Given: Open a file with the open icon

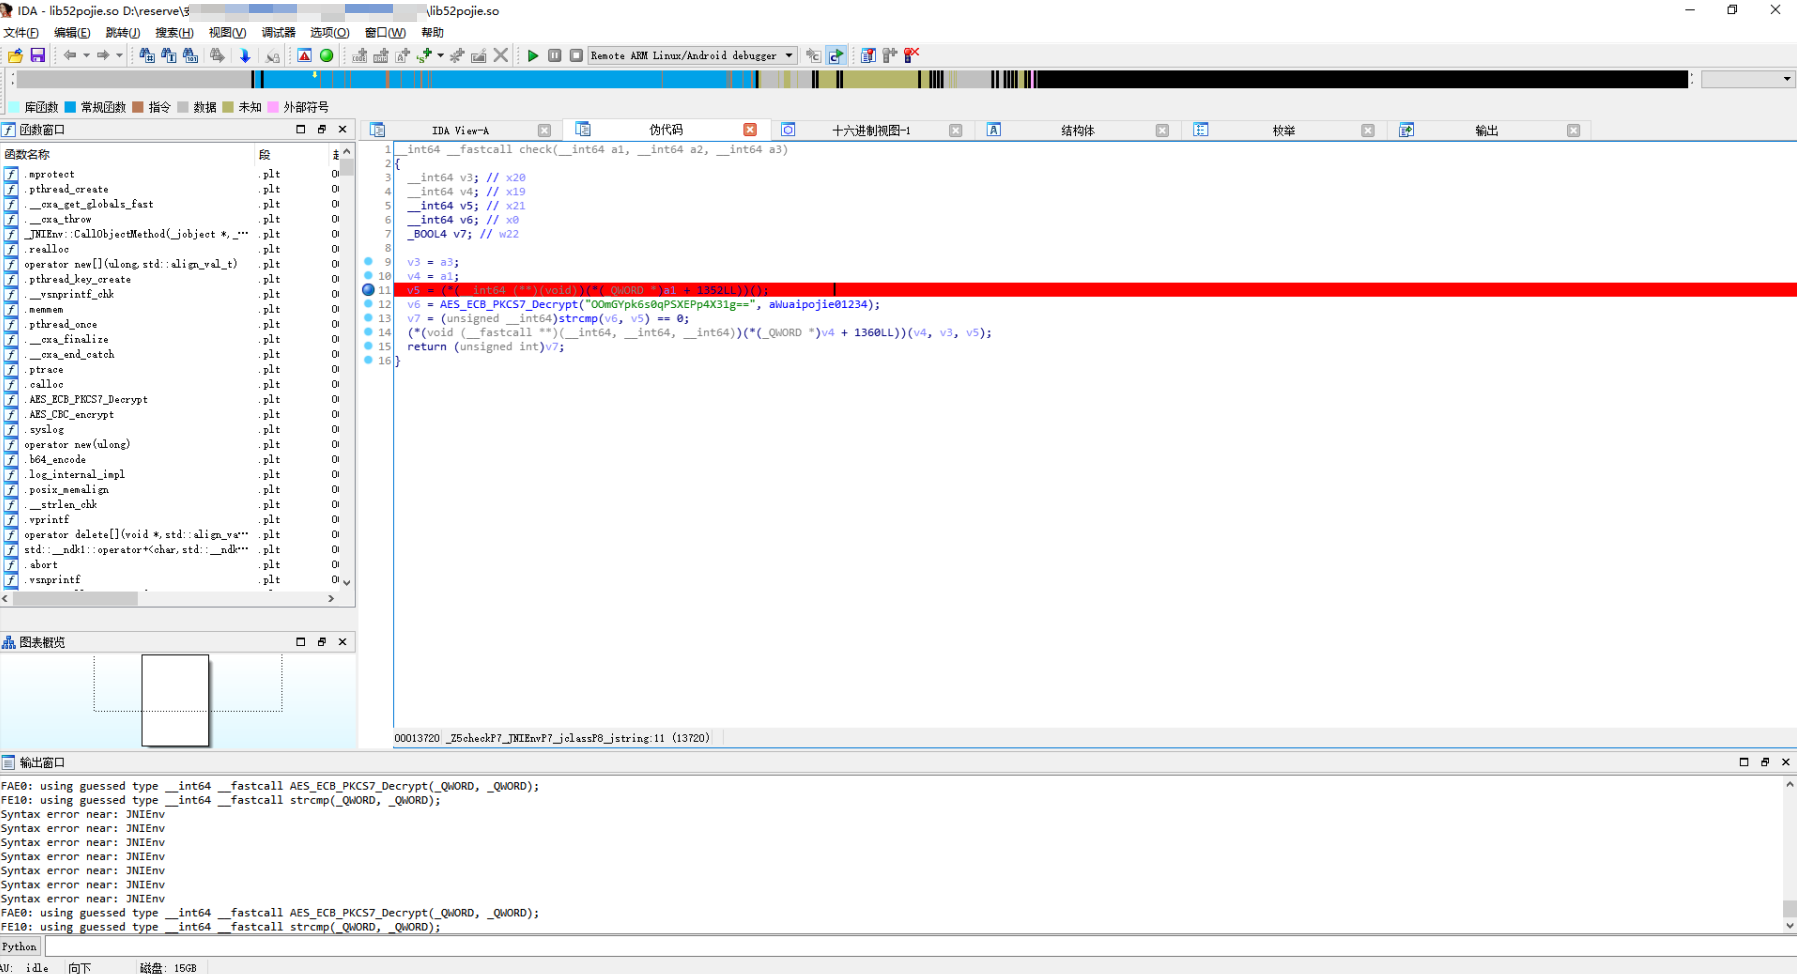Looking at the screenshot, I should [x=14, y=55].
